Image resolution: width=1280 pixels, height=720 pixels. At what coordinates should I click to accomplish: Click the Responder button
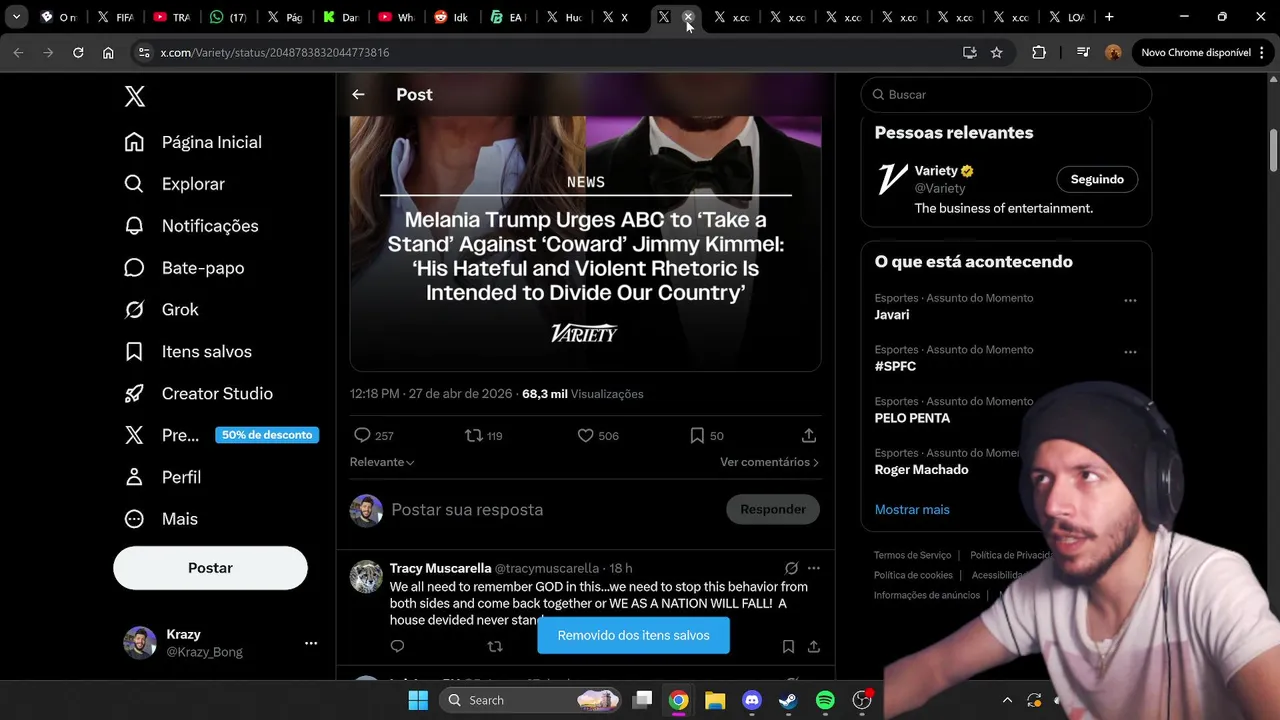pyautogui.click(x=773, y=509)
